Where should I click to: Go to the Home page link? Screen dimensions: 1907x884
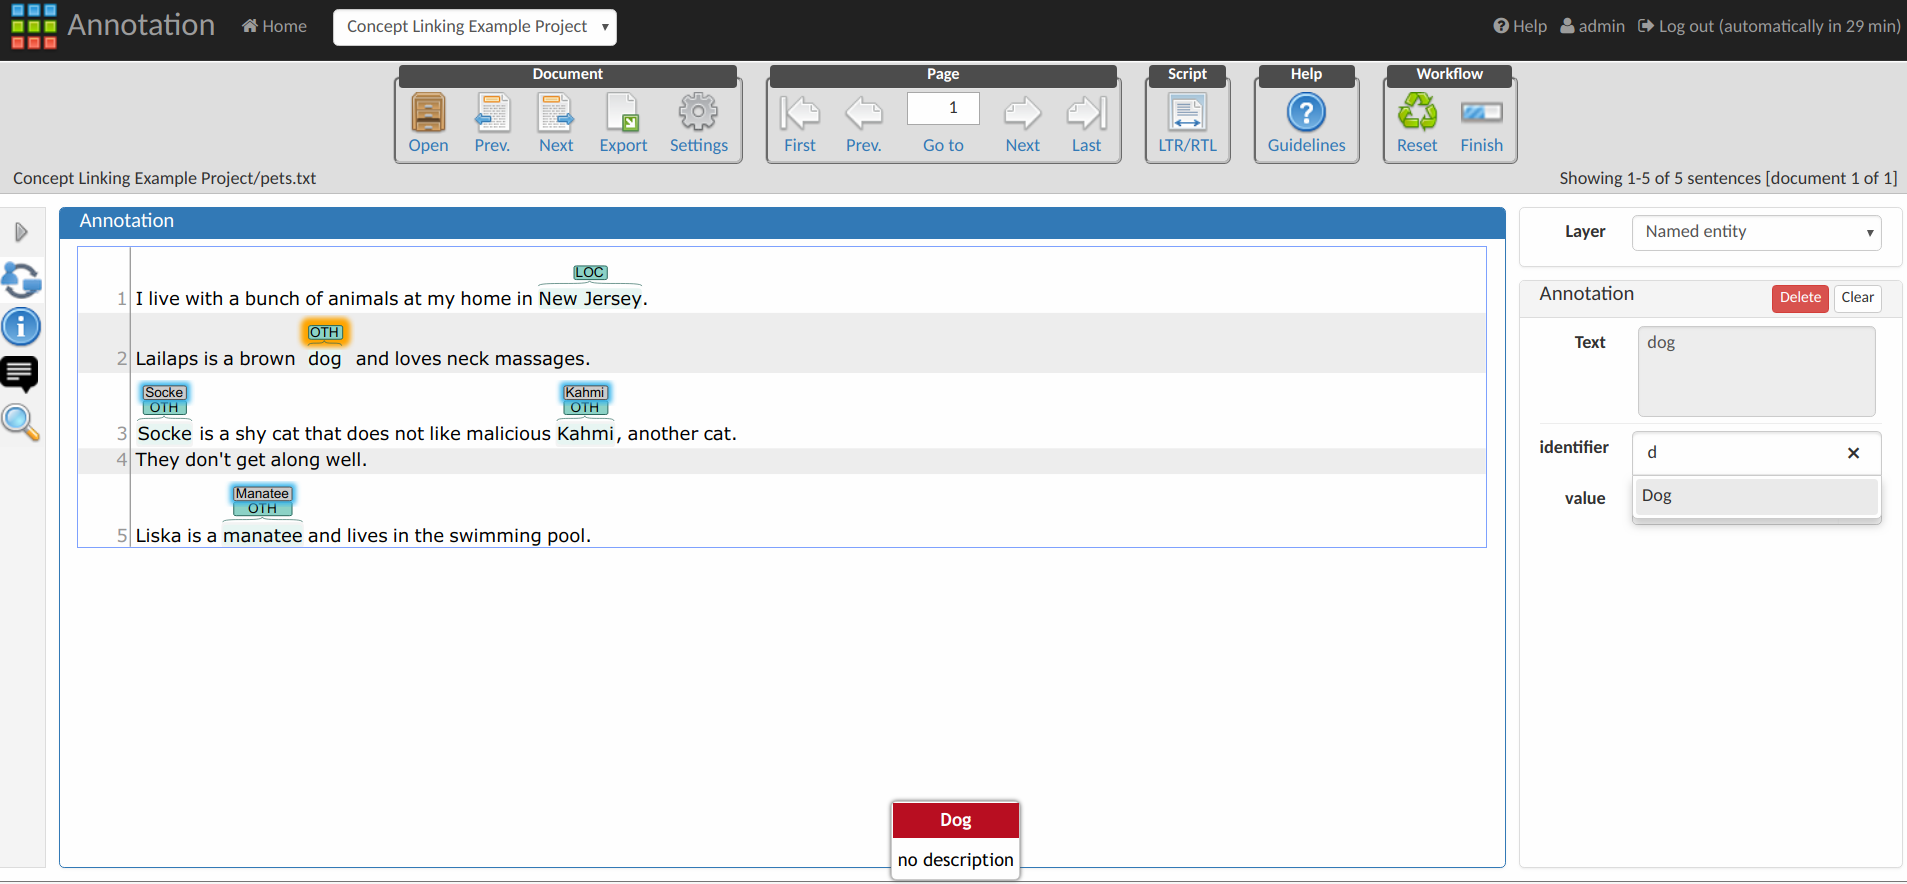coord(274,26)
